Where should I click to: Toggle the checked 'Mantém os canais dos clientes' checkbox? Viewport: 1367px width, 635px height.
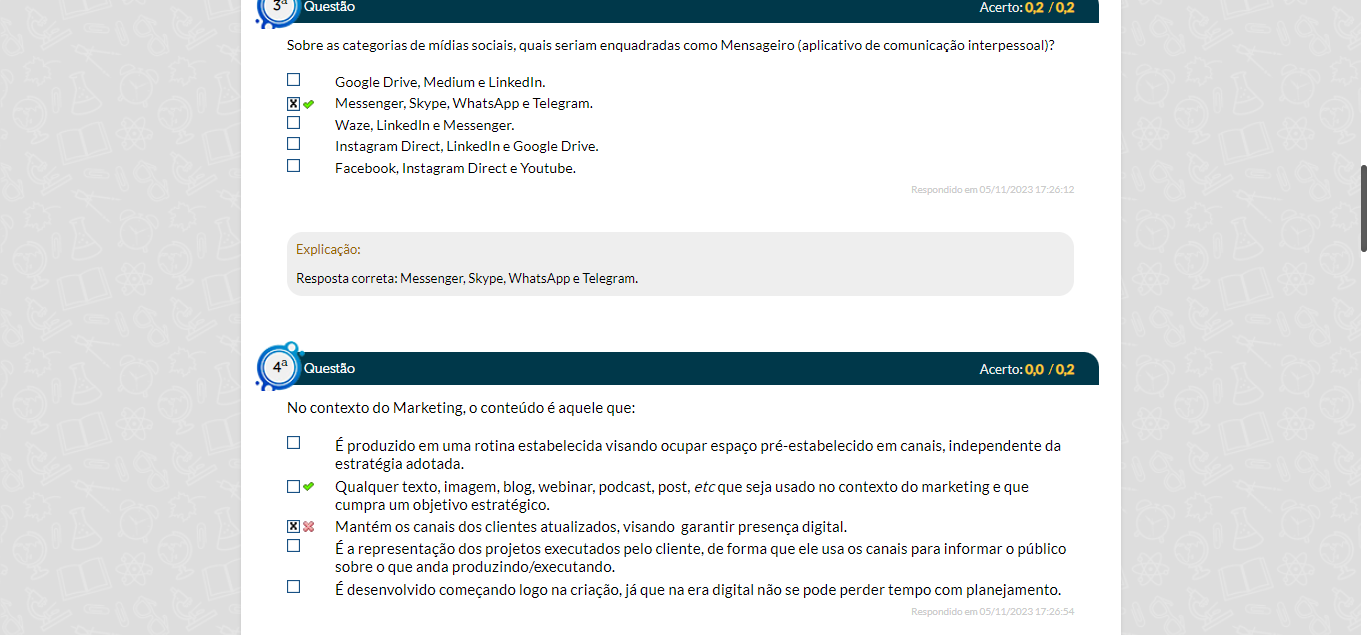[293, 527]
